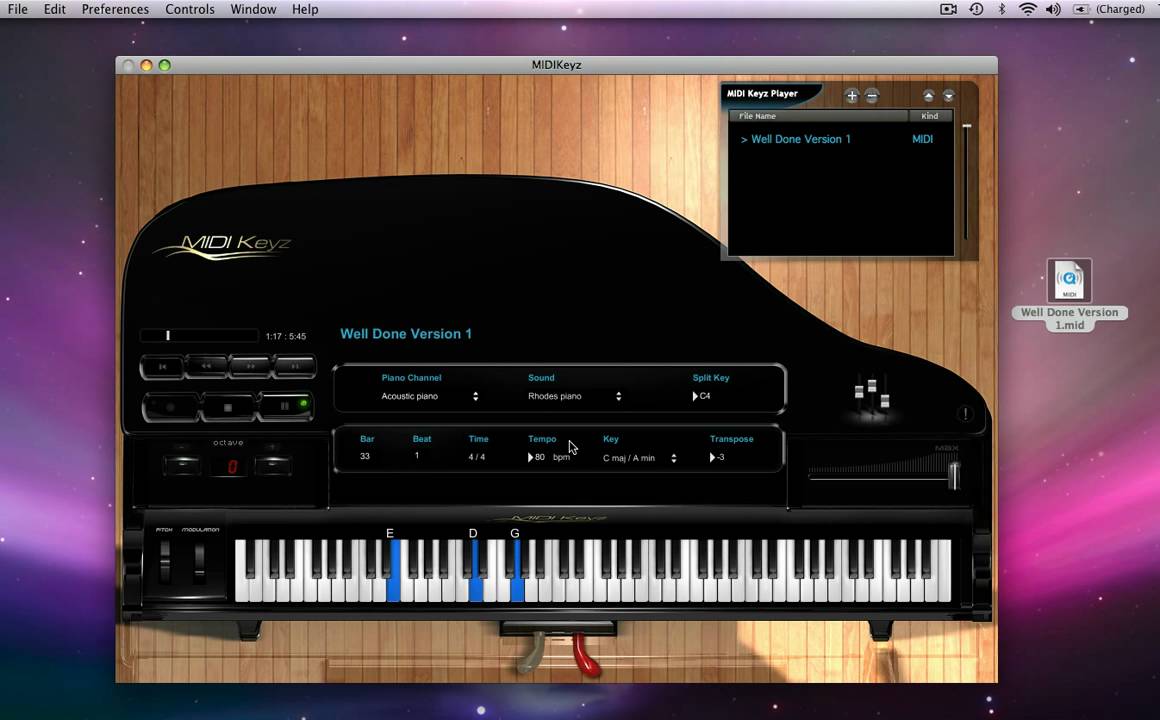1160x720 pixels.
Task: Click the Kind column header
Action: (930, 116)
